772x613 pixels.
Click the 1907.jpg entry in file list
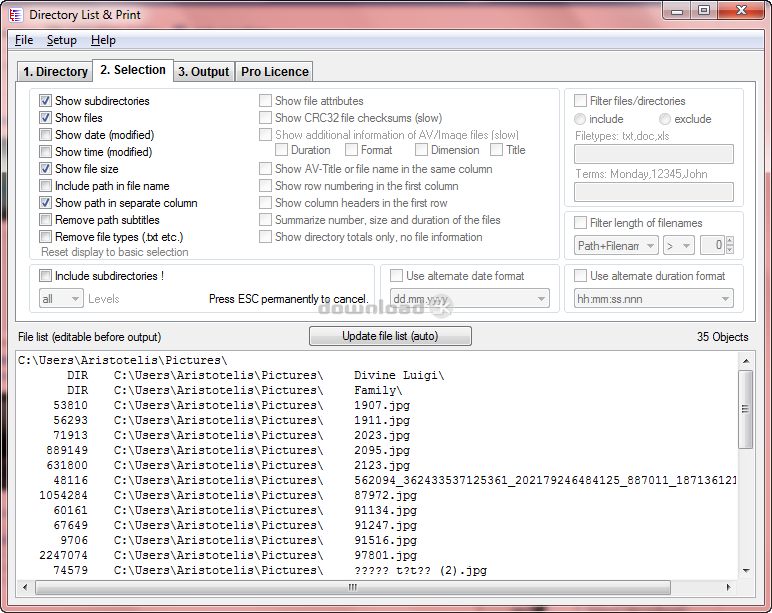tap(382, 405)
